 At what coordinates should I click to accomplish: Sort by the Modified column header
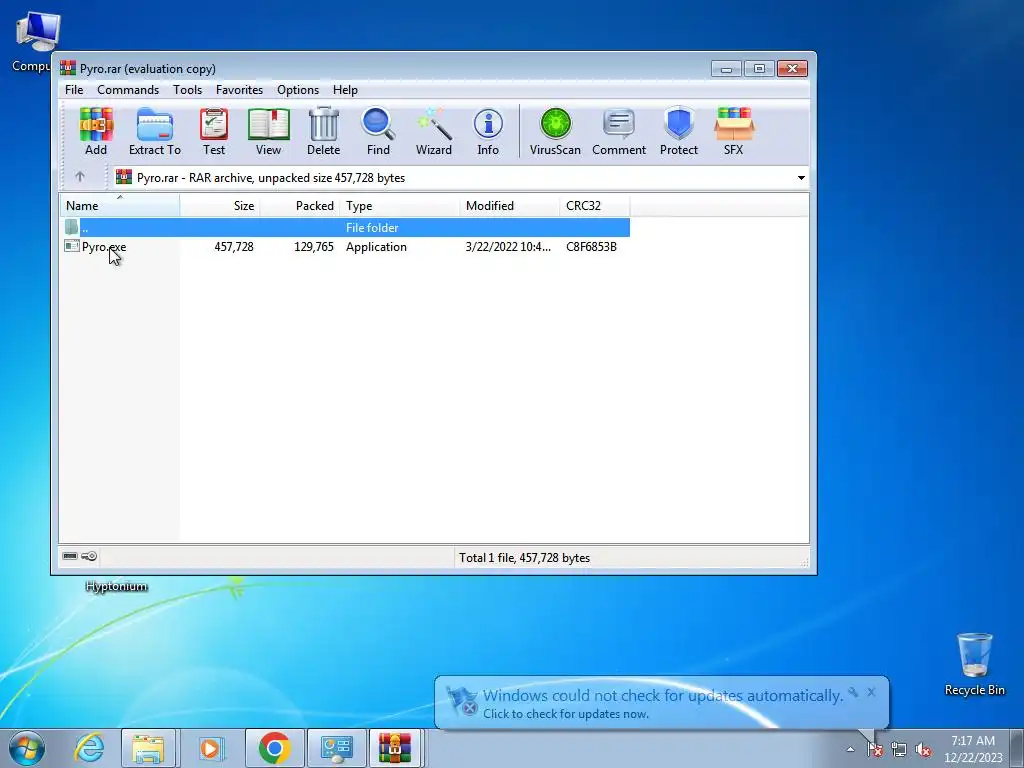509,206
